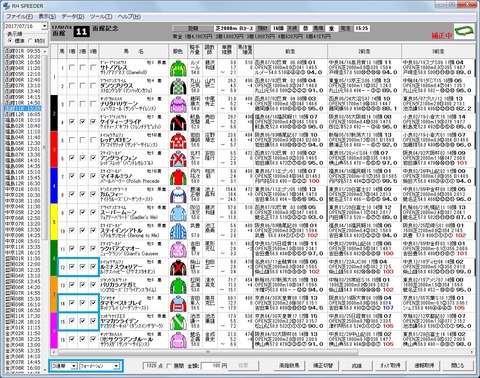Click the silks icon for ヤマカツライデン

pos(178,321)
